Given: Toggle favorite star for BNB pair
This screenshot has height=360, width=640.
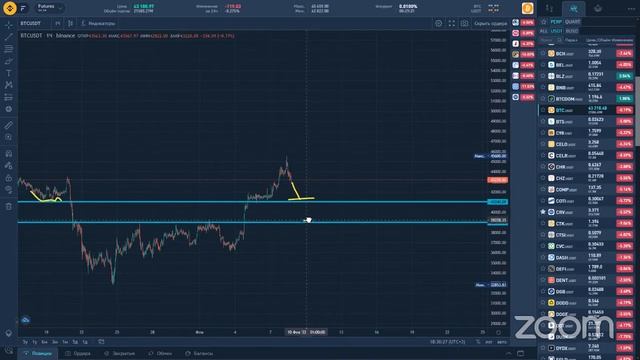Looking at the screenshot, I should (x=543, y=87).
